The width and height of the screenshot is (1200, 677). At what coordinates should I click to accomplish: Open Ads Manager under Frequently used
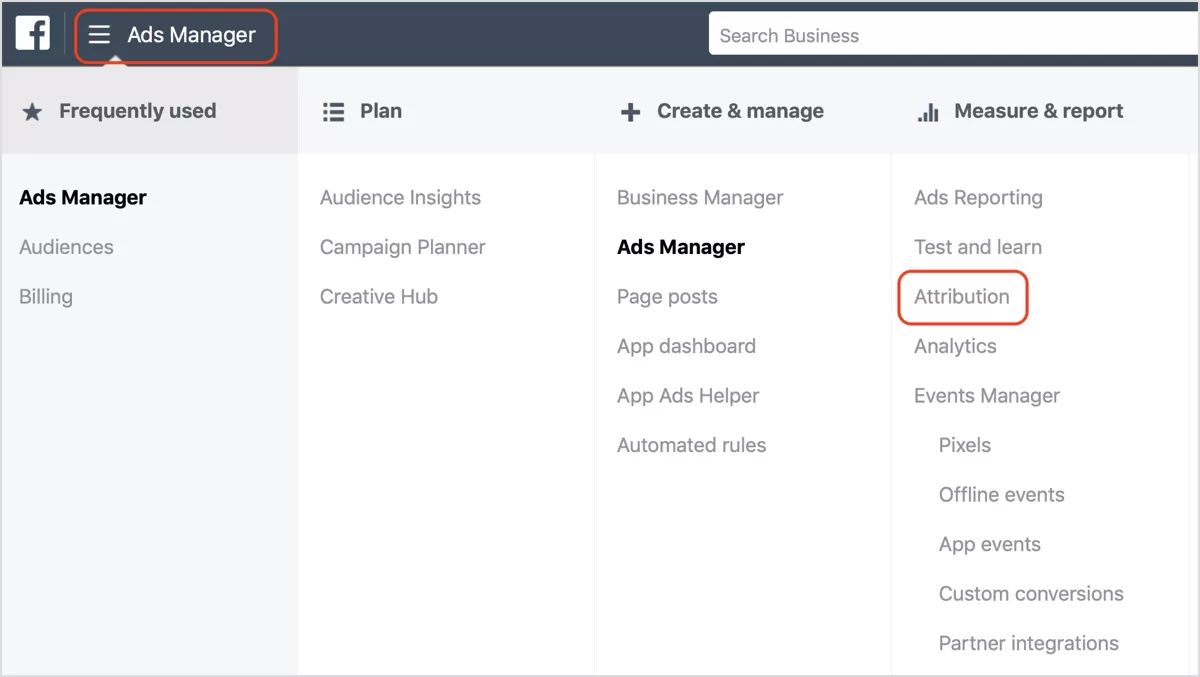(x=83, y=198)
